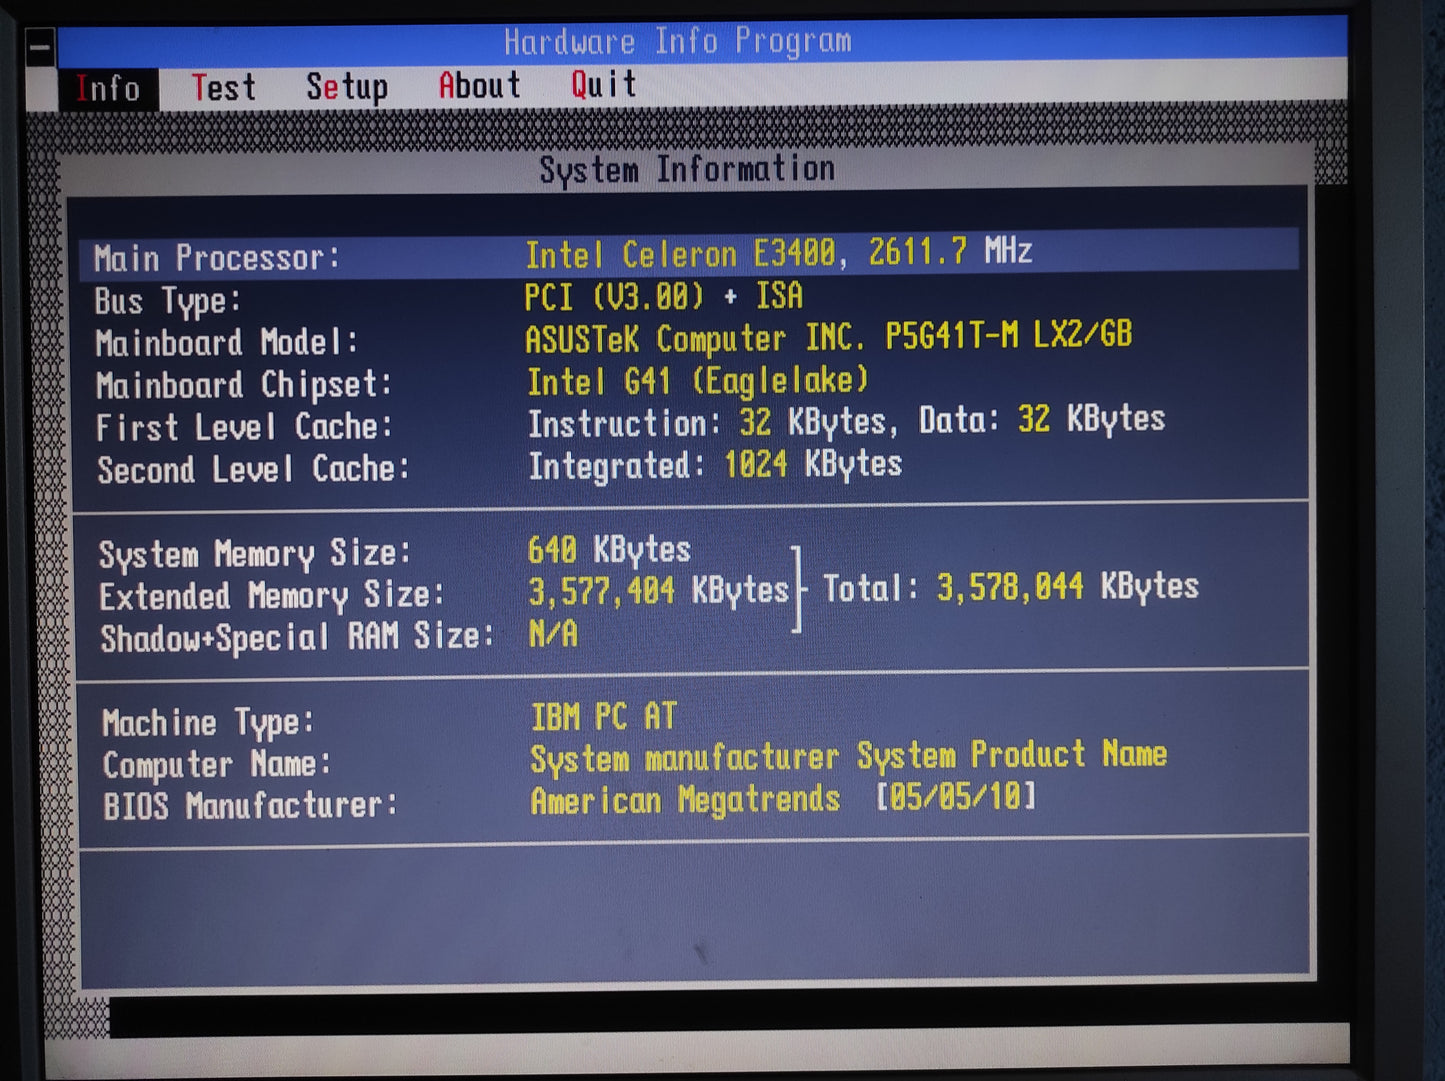Open the About menu

coord(480,86)
